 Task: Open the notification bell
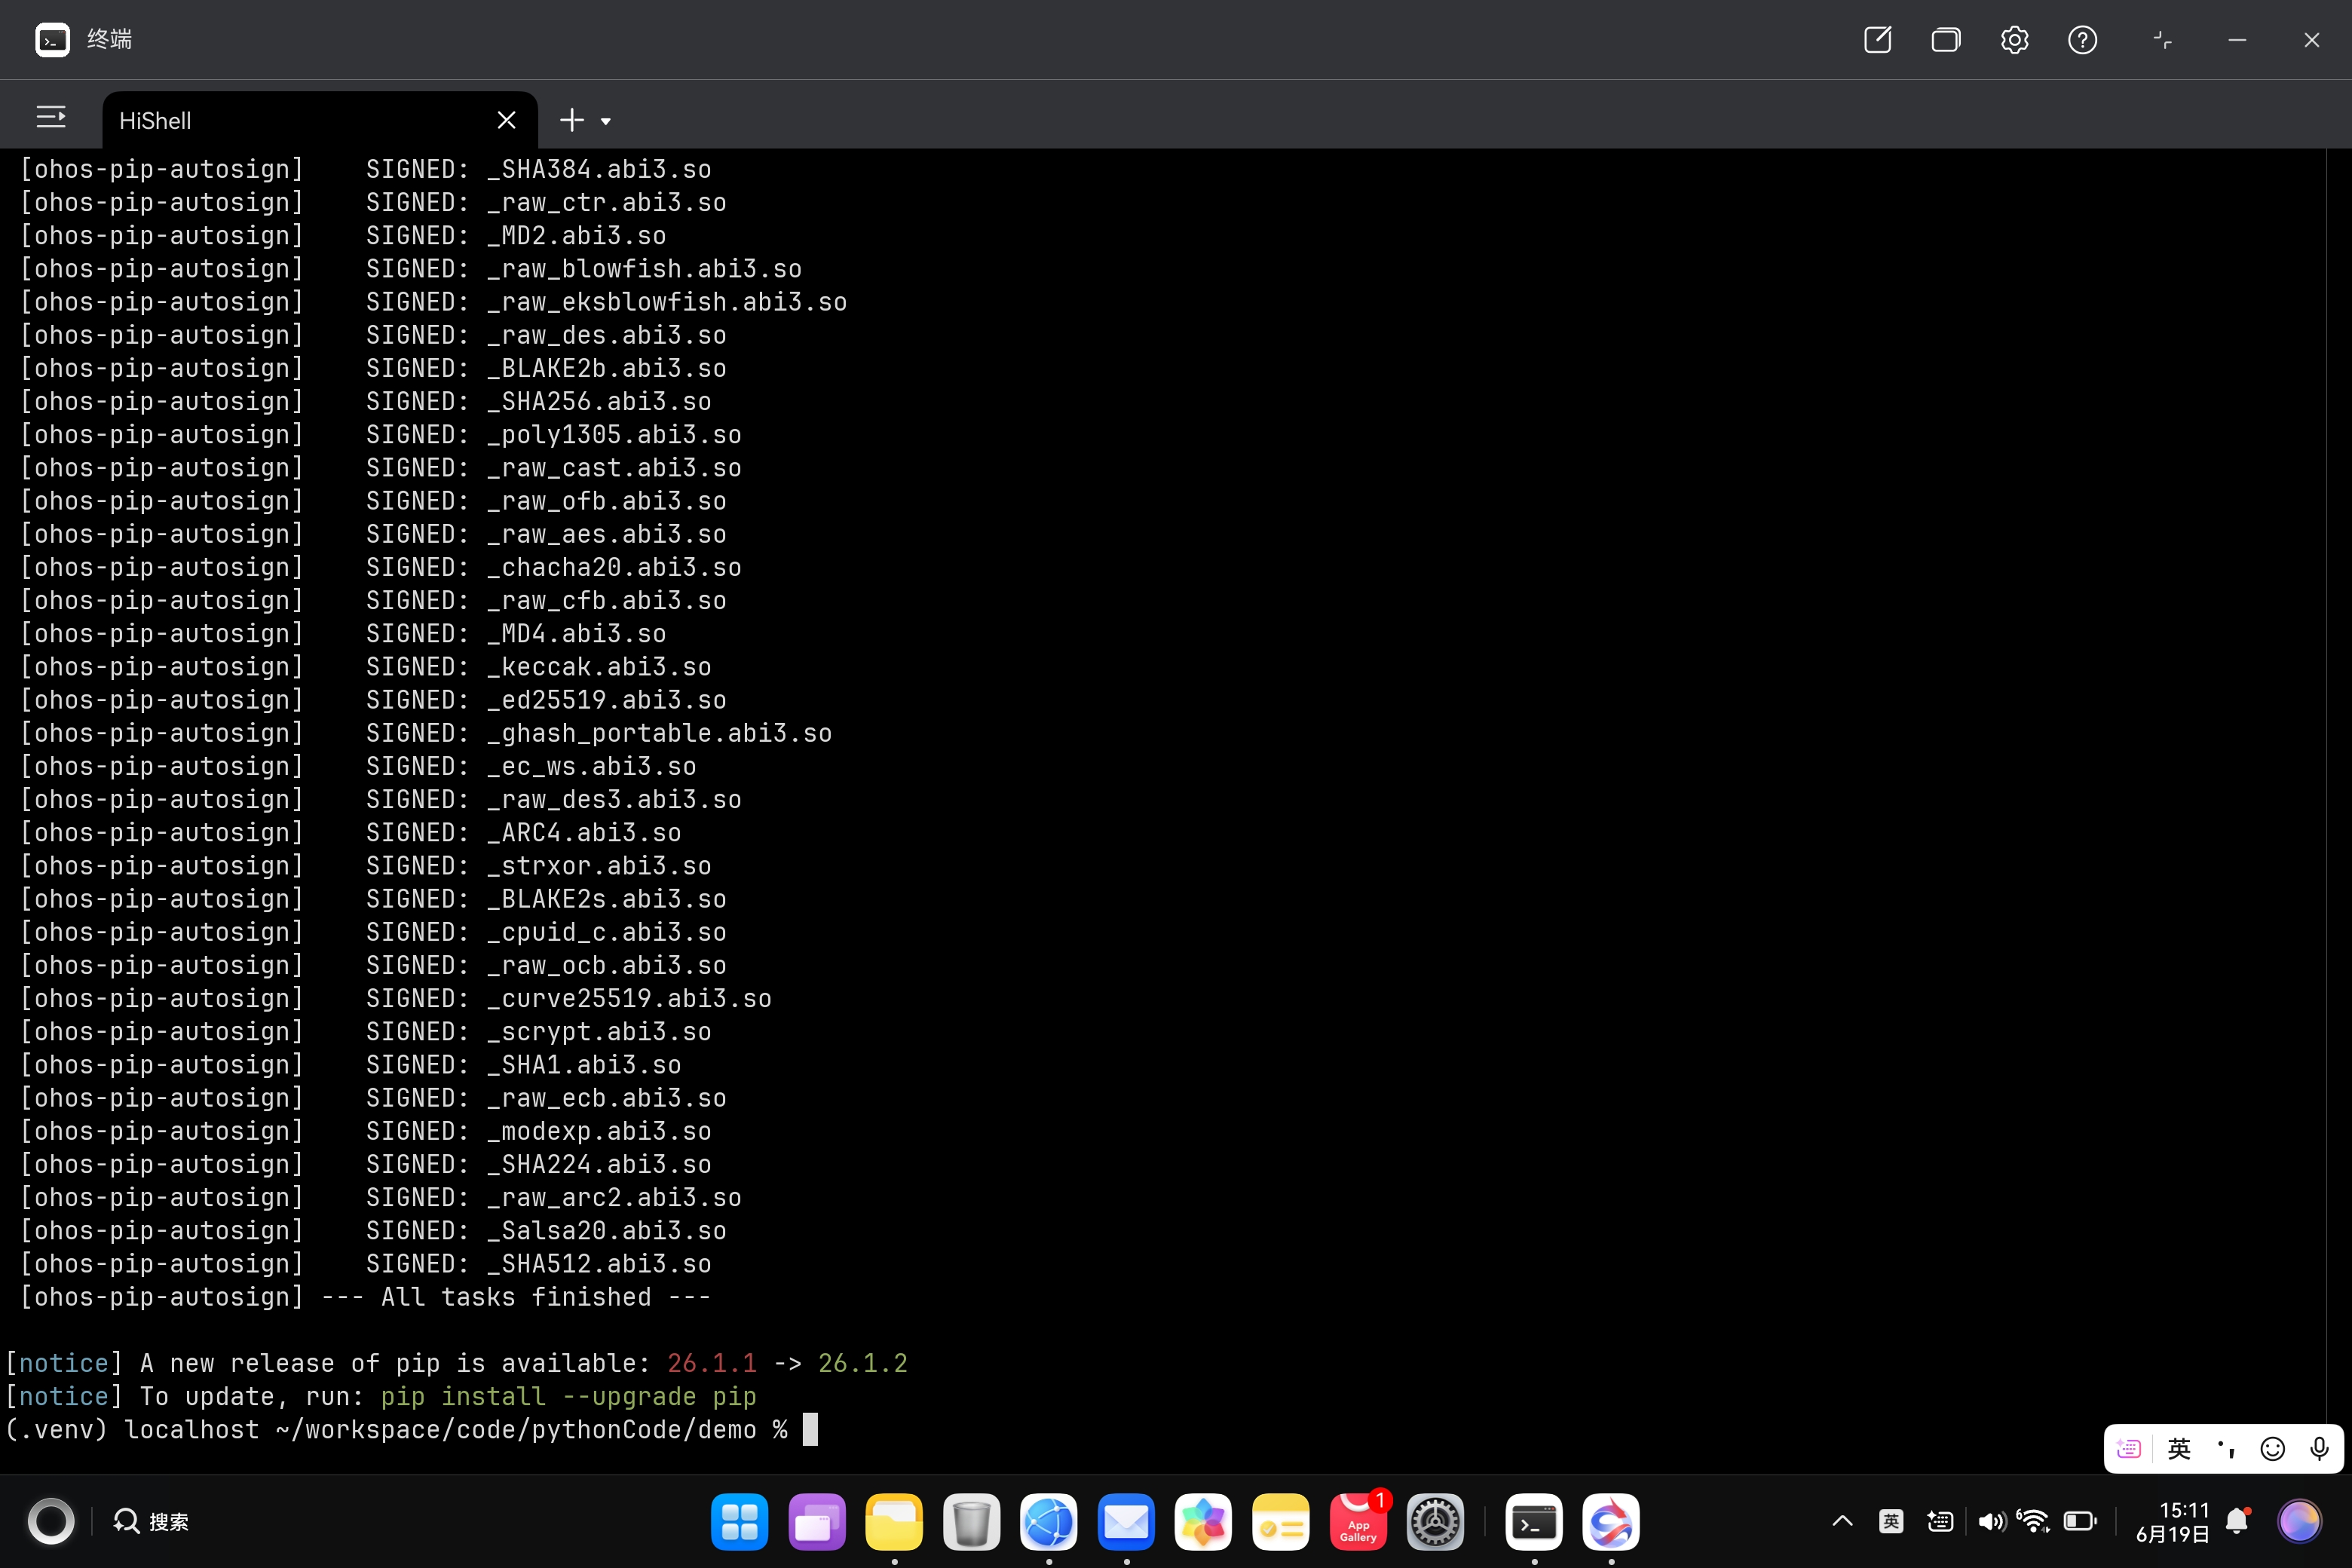(2238, 1521)
